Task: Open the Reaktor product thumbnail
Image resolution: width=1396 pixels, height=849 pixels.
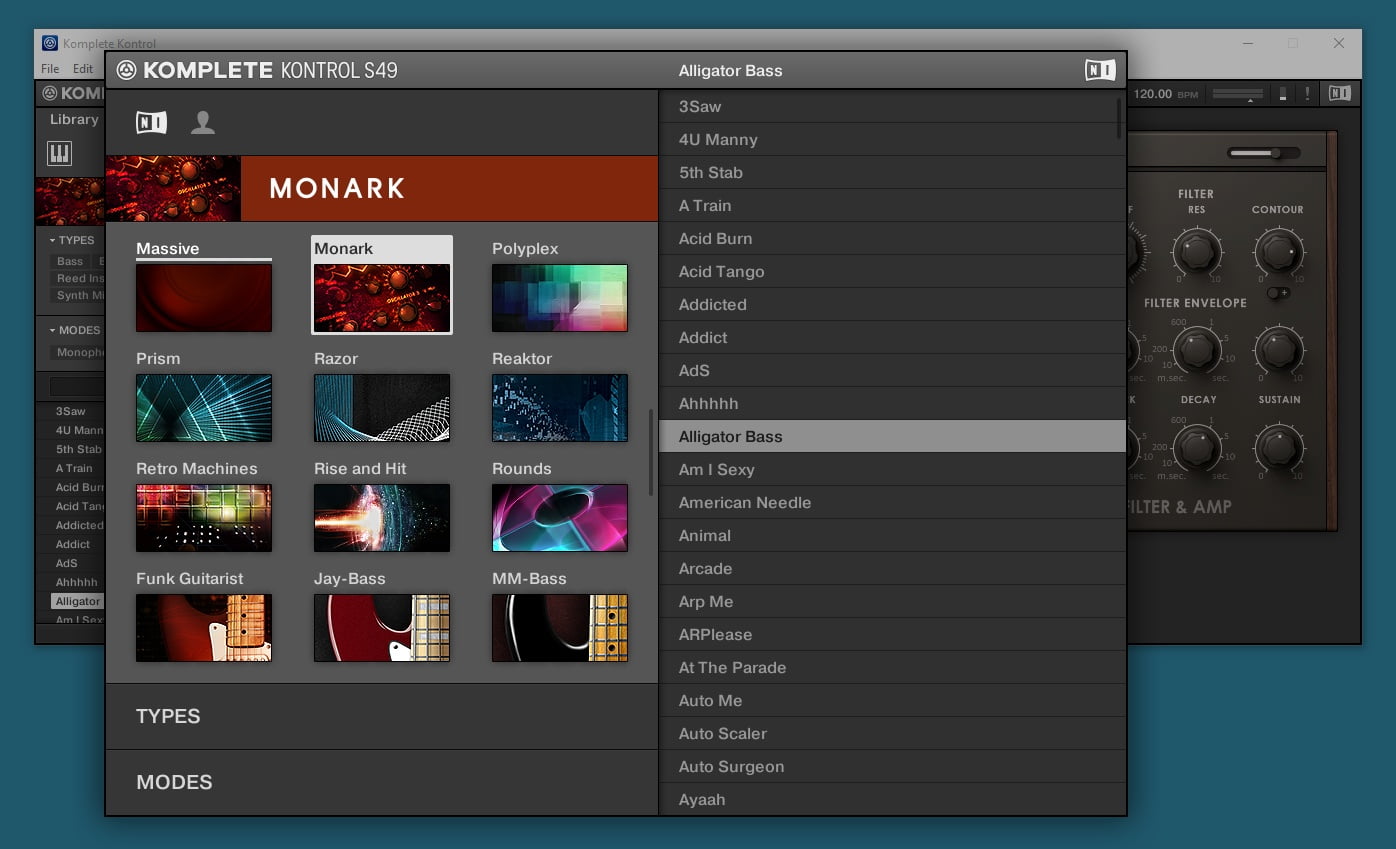Action: tap(560, 408)
